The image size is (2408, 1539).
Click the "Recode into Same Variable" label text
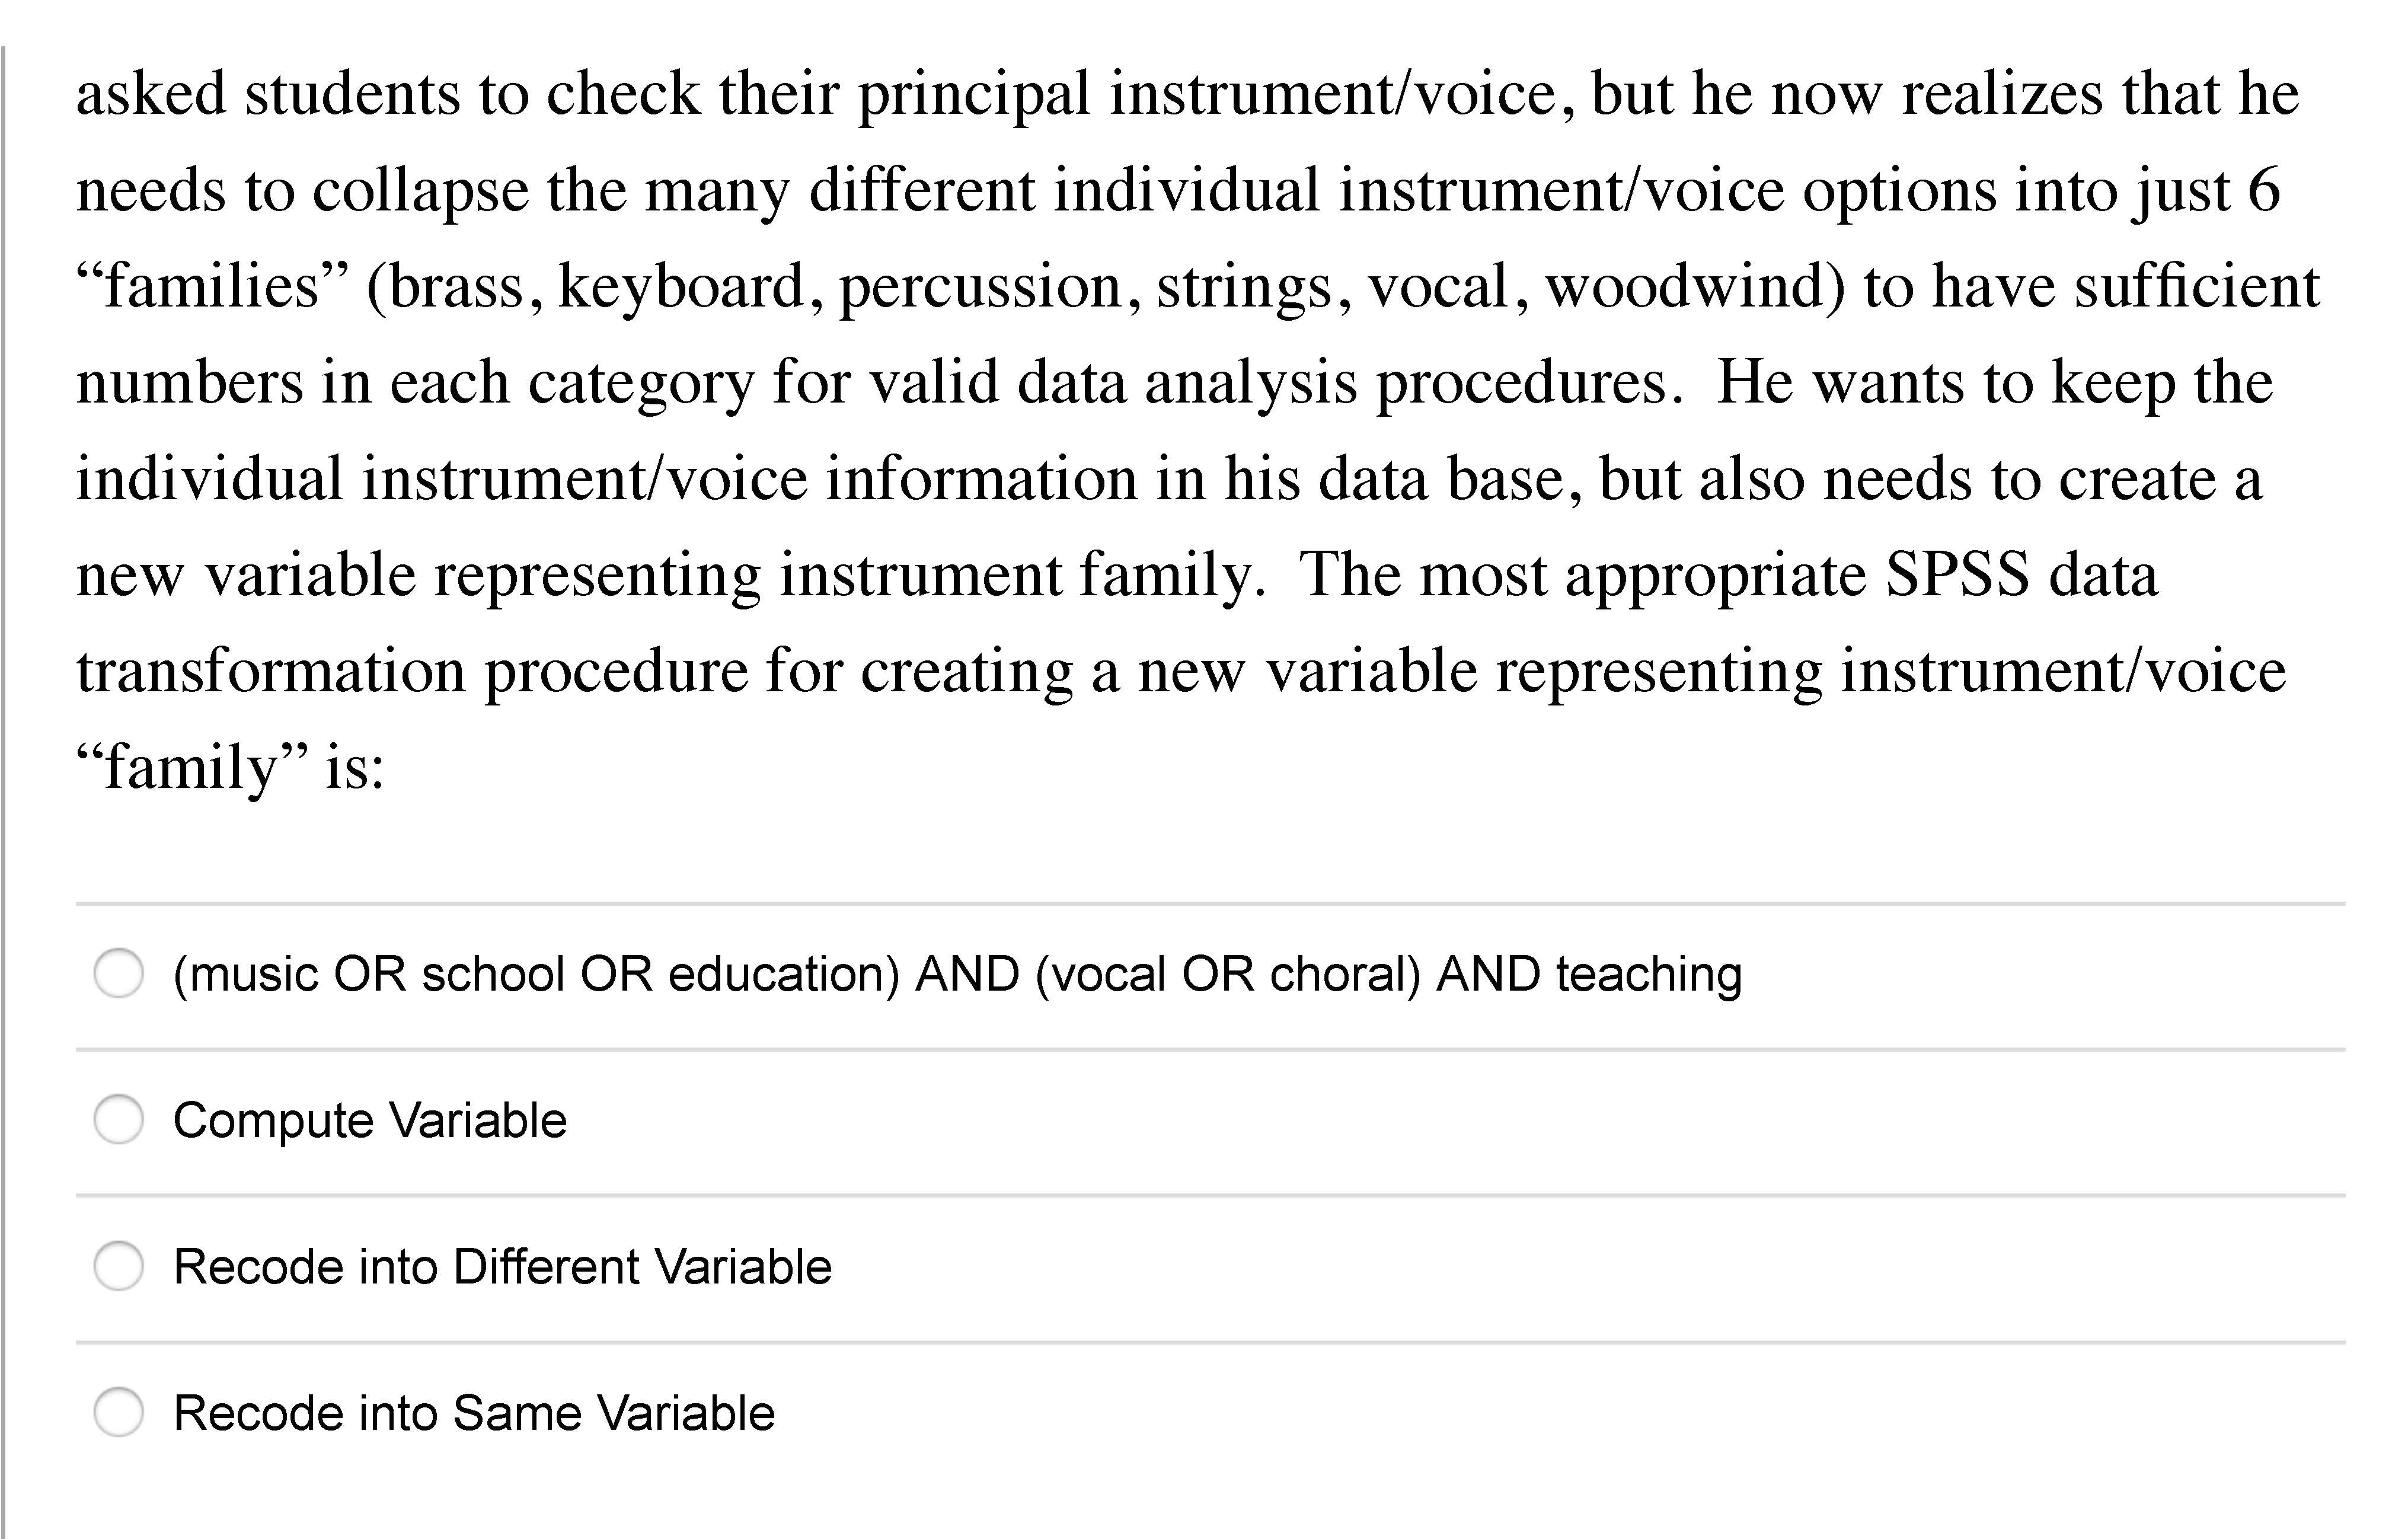474,1413
